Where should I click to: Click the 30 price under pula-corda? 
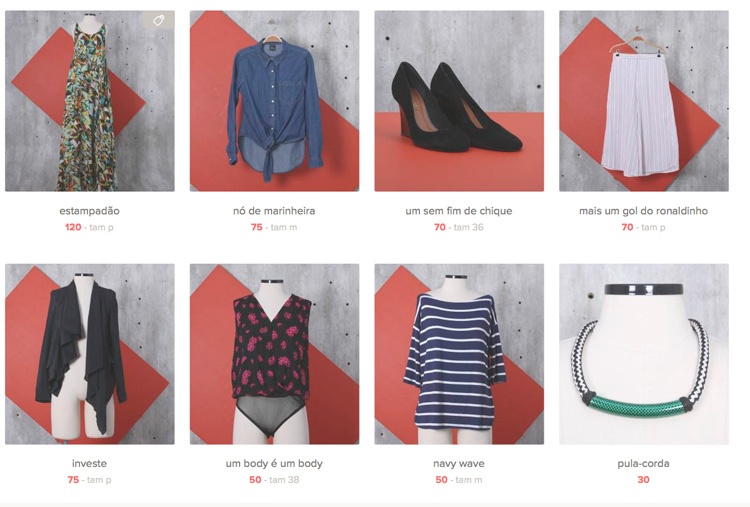(x=643, y=480)
